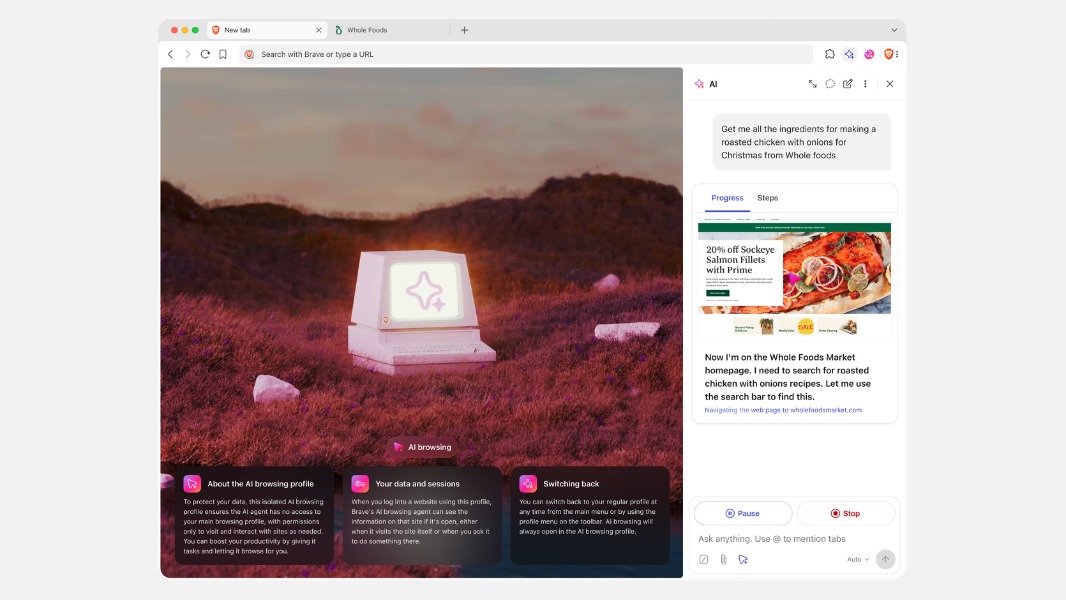Toggle the AI sidebar sparkle icon in toolbar
Image resolution: width=1066 pixels, height=600 pixels.
[x=849, y=54]
